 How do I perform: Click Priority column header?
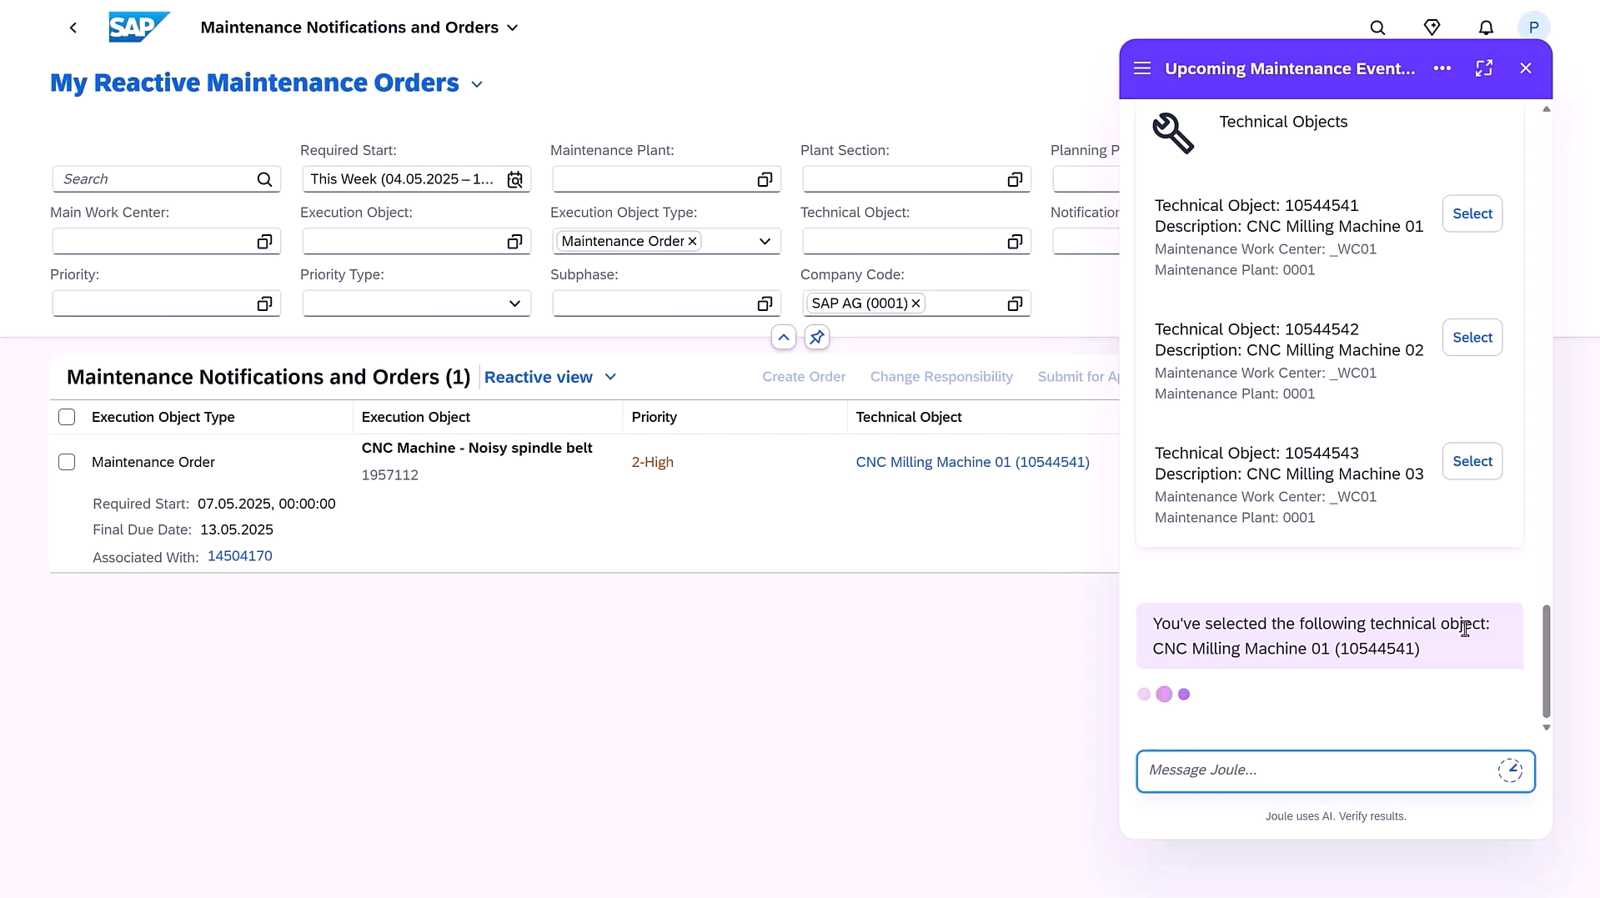tap(654, 417)
